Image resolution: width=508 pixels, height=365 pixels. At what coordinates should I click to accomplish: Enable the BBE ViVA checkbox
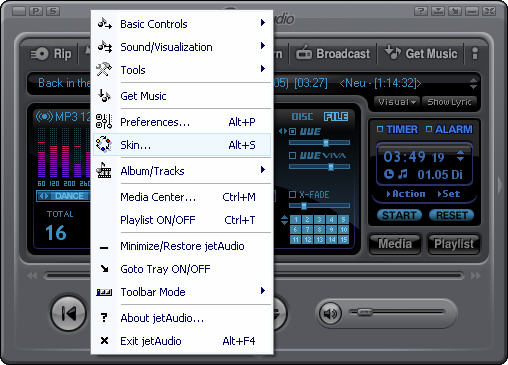click(x=292, y=156)
